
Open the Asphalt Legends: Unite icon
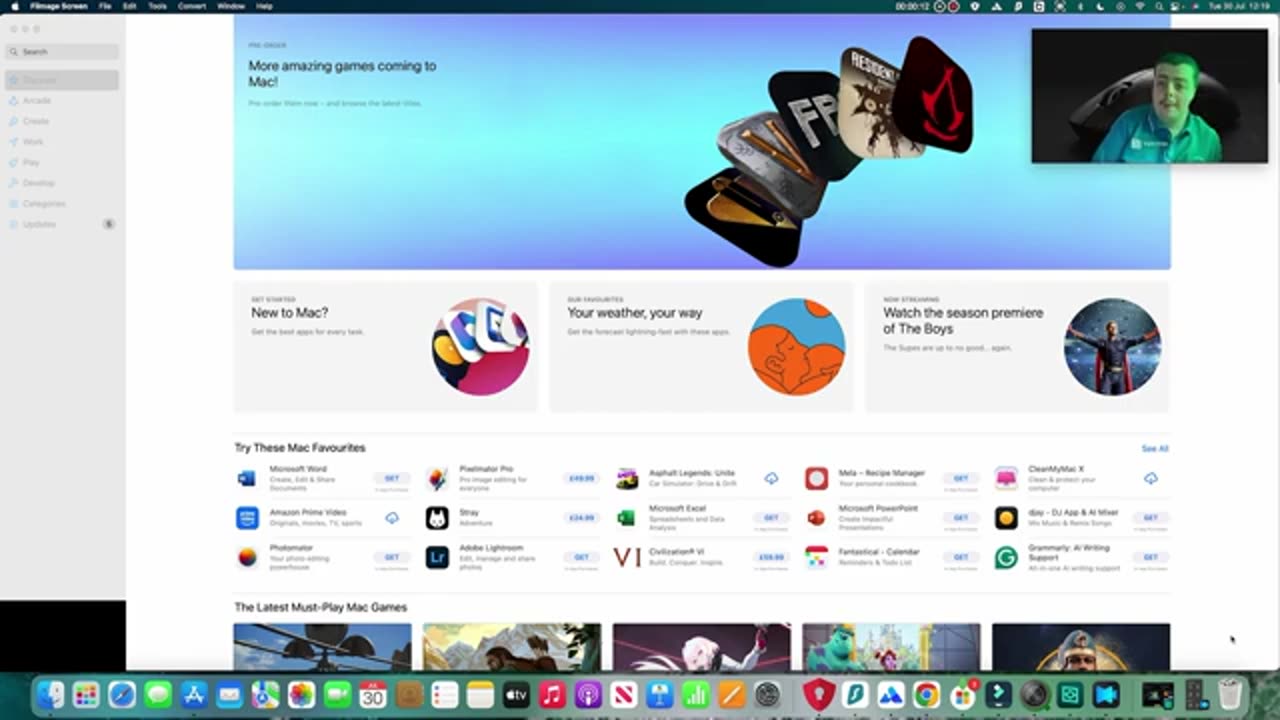pos(627,478)
